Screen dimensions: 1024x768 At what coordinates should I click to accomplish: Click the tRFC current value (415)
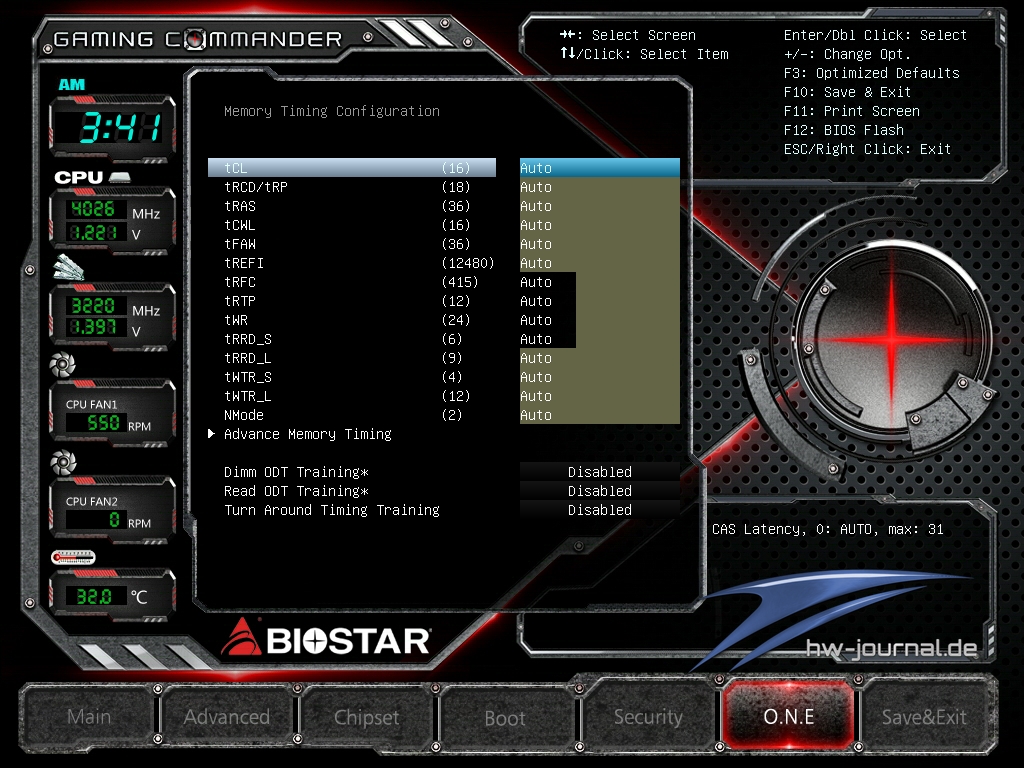[460, 281]
